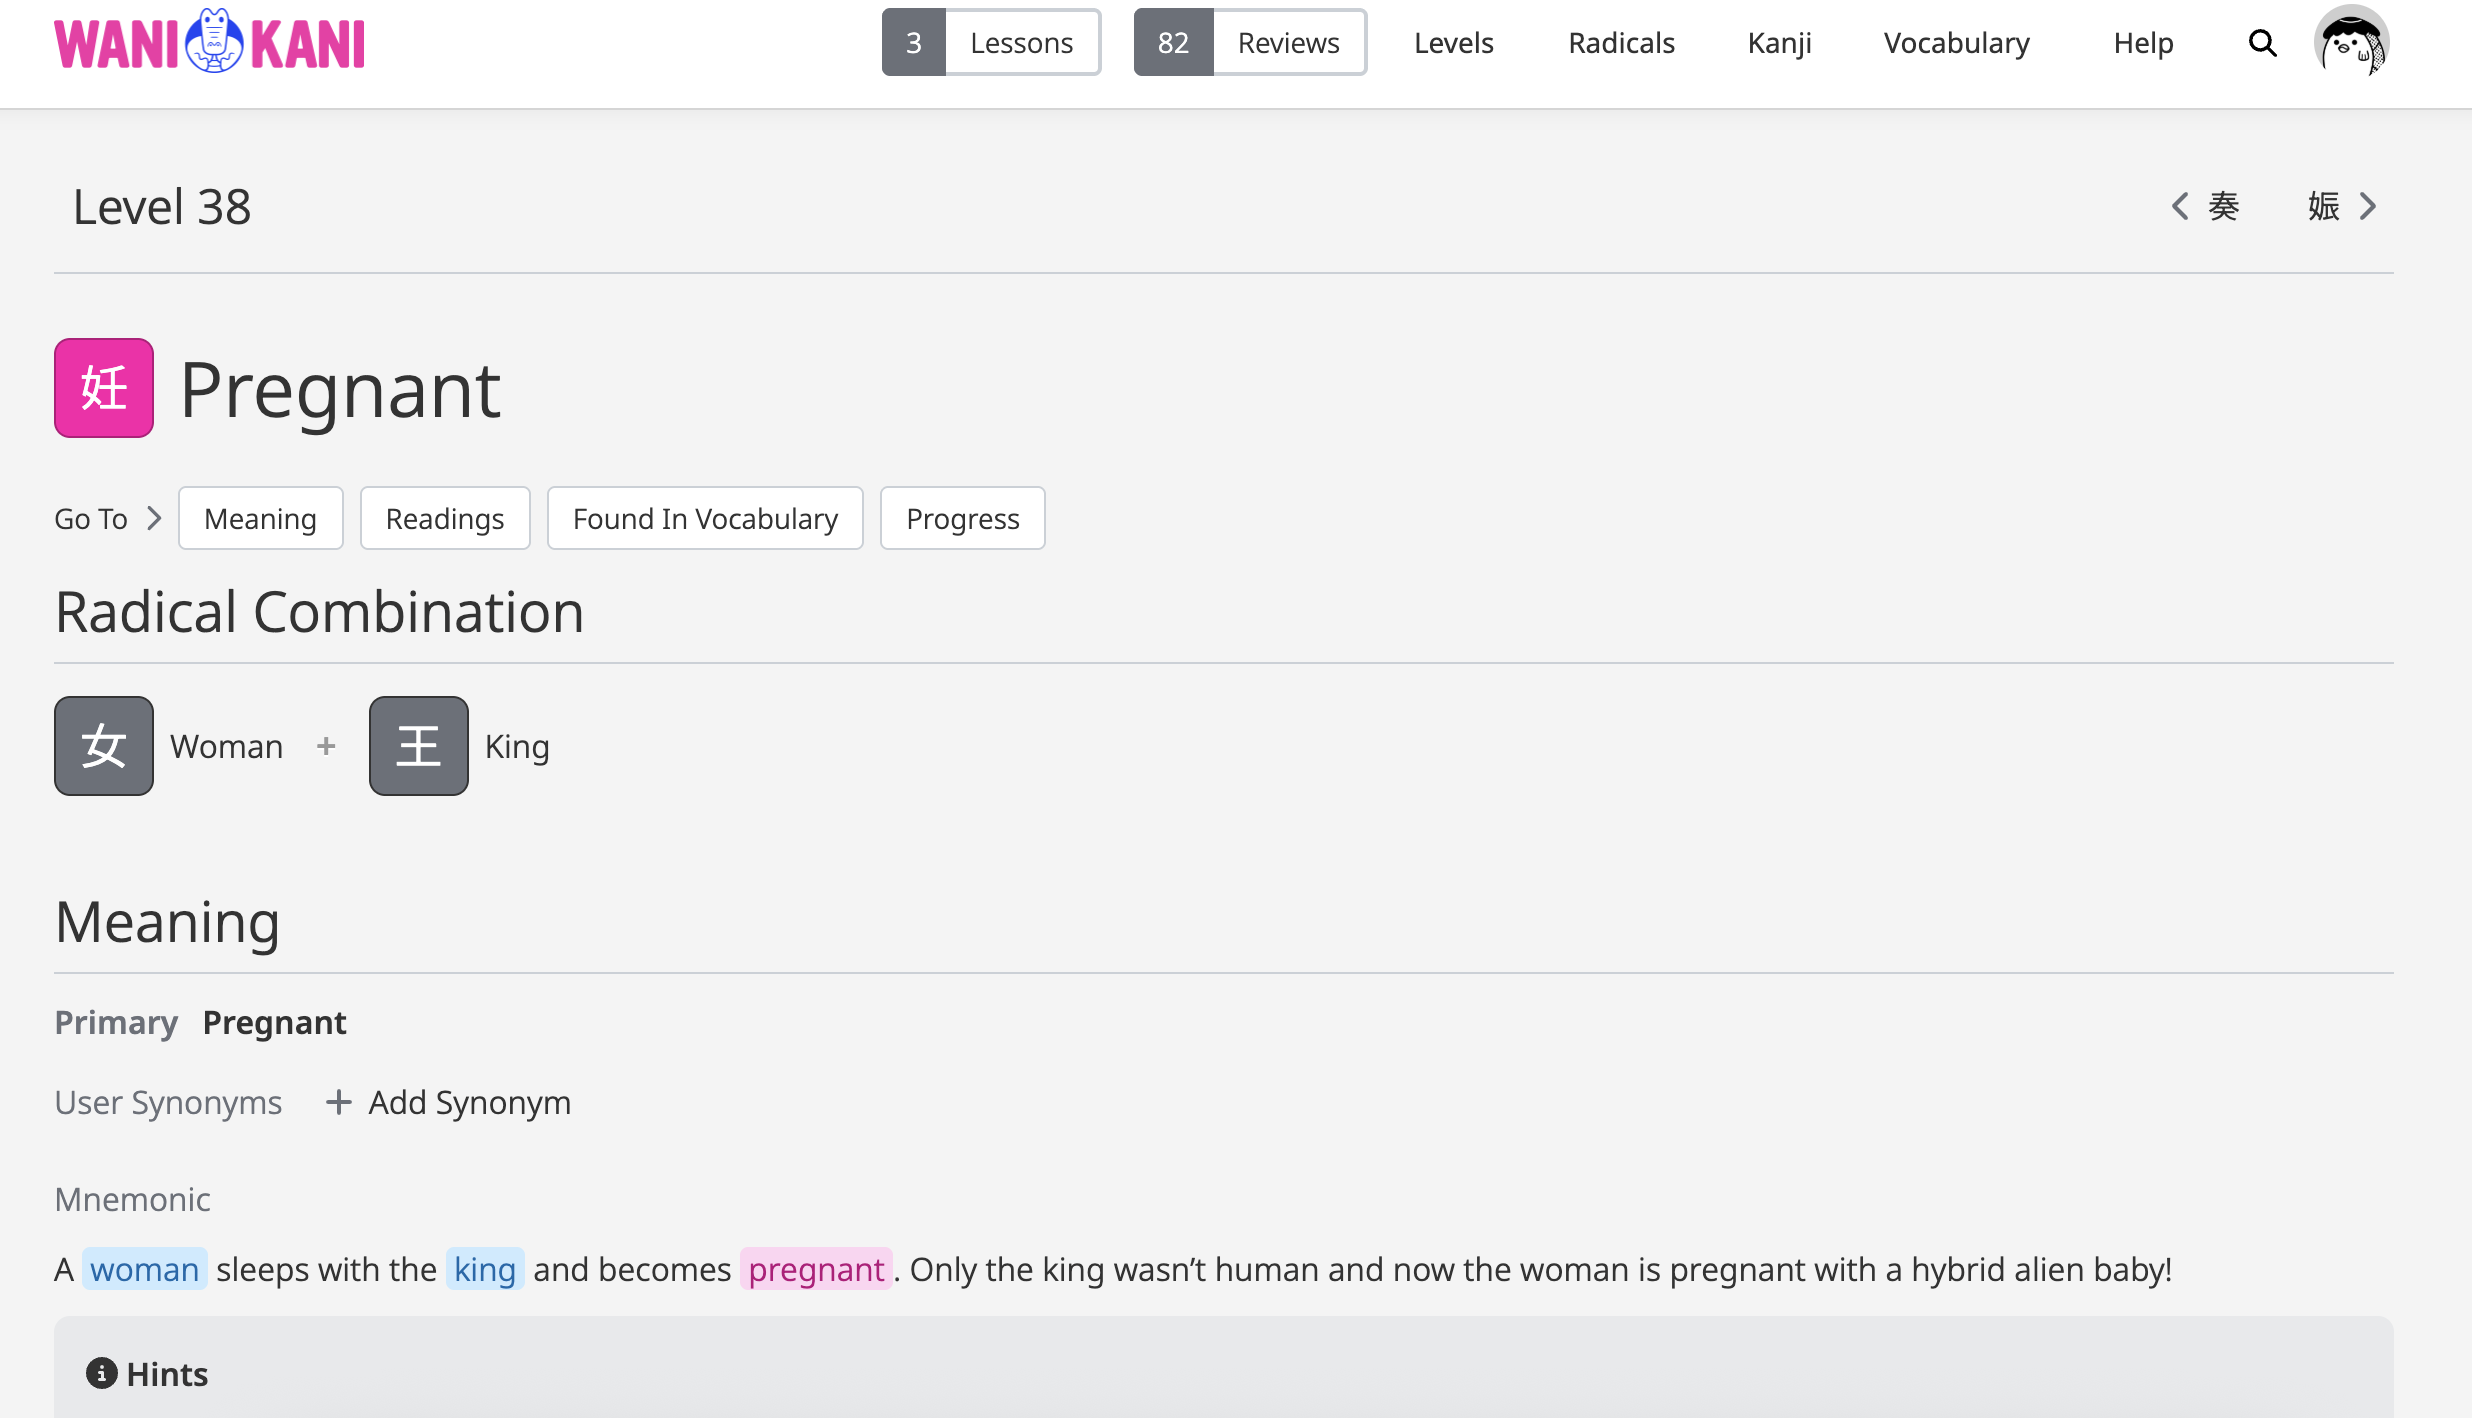Jump to the Progress section

962,518
